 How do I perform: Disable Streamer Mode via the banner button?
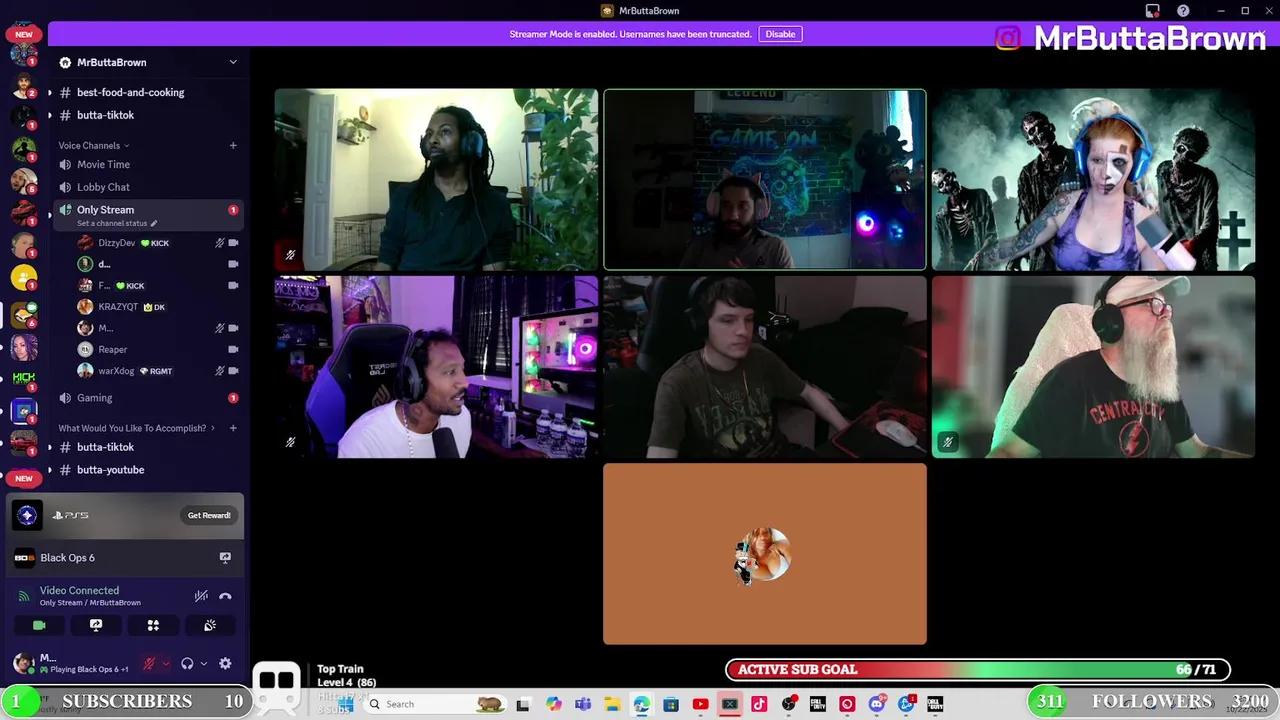pos(780,33)
